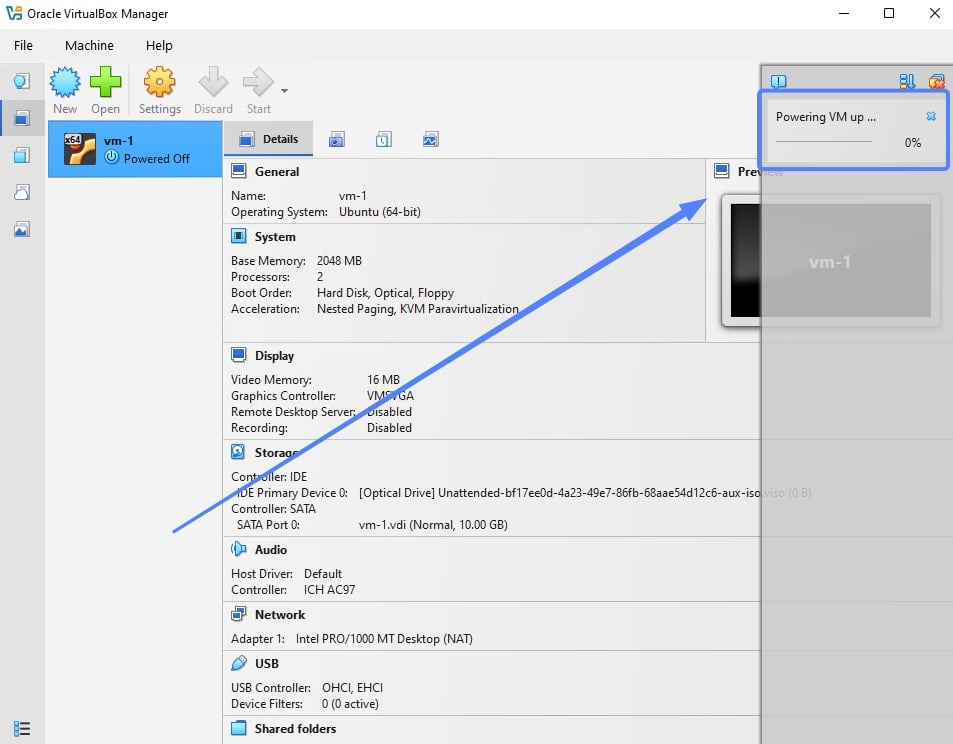Image resolution: width=953 pixels, height=744 pixels.
Task: Click the Video Memory 16 MB value
Action: click(x=383, y=380)
